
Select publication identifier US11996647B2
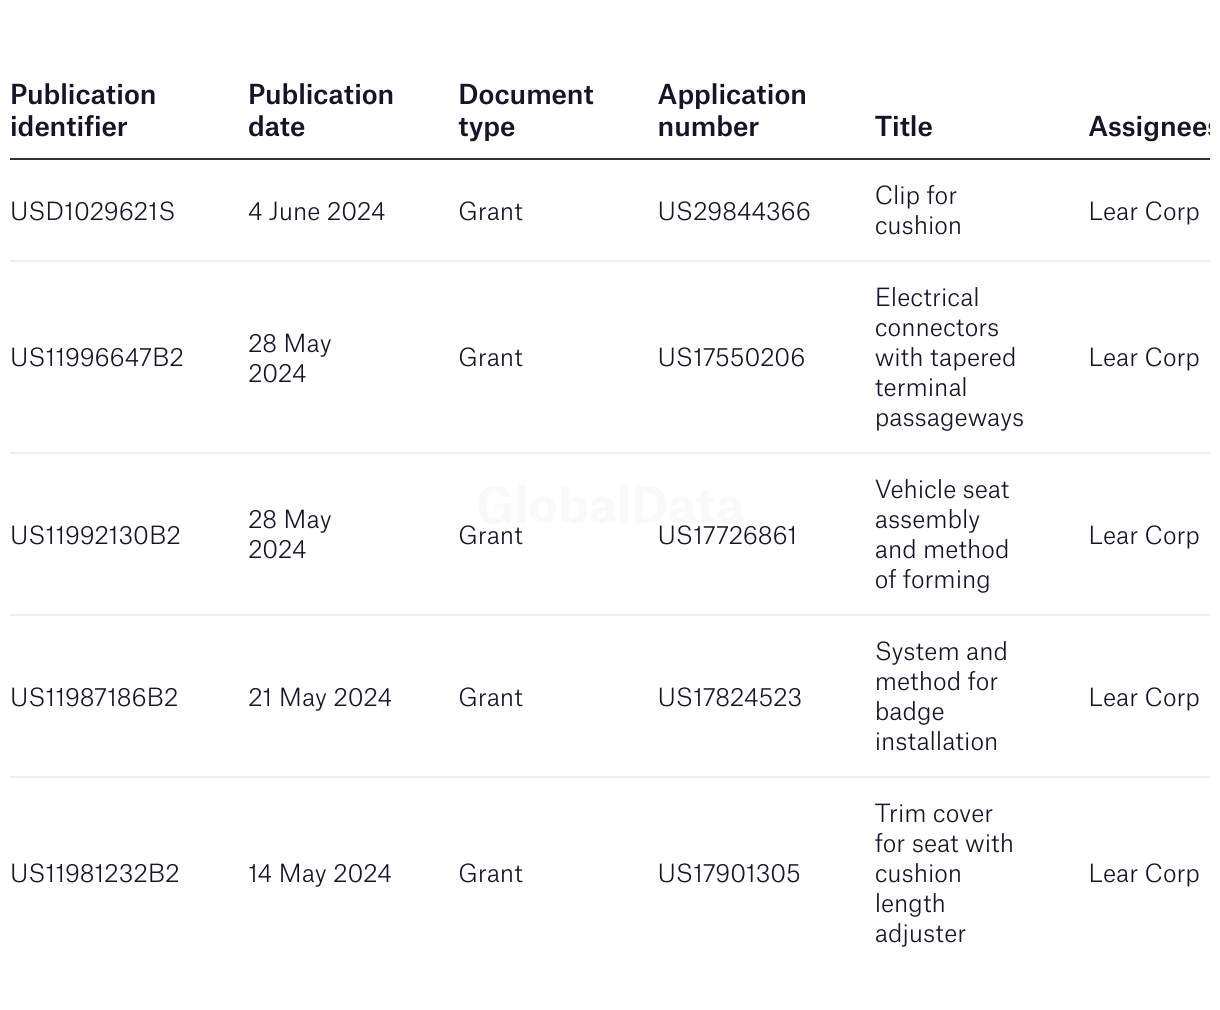(x=97, y=358)
